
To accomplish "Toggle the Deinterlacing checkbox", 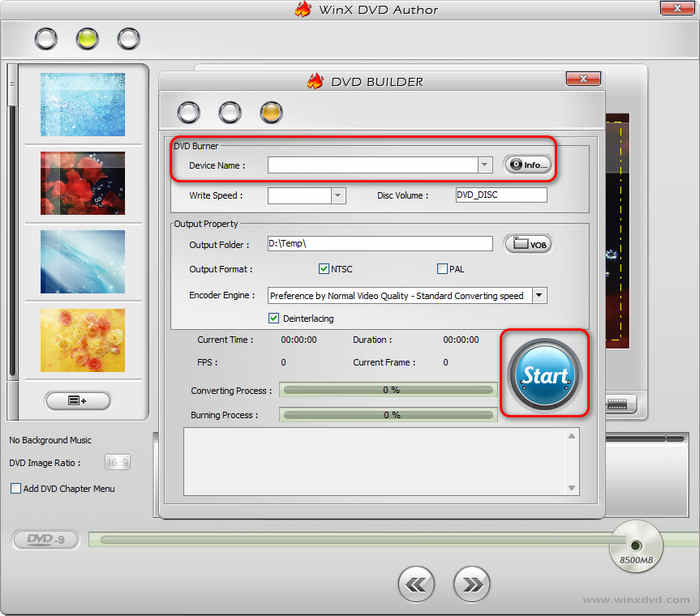I will [x=273, y=318].
